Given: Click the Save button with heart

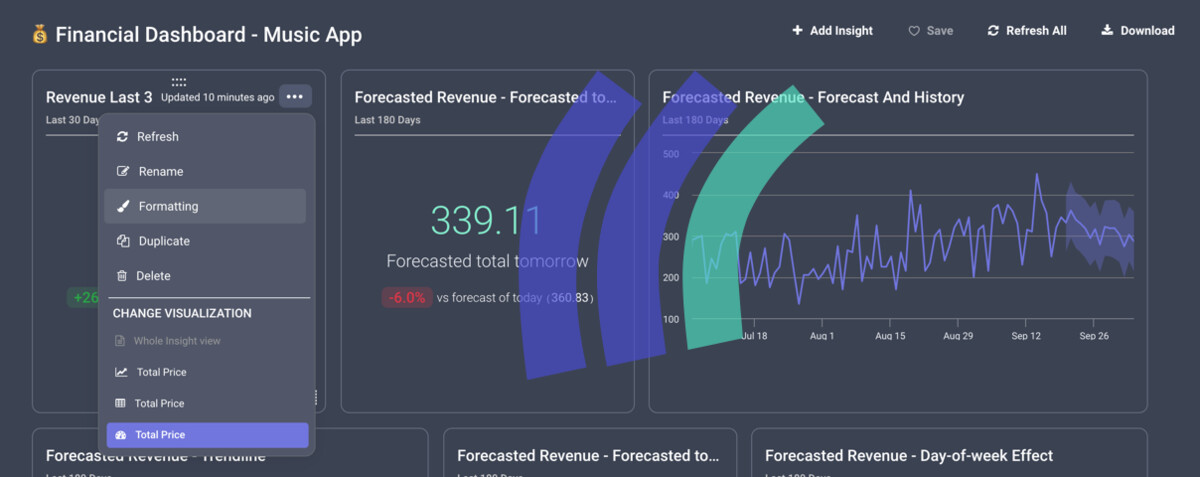Looking at the screenshot, I should [x=930, y=31].
